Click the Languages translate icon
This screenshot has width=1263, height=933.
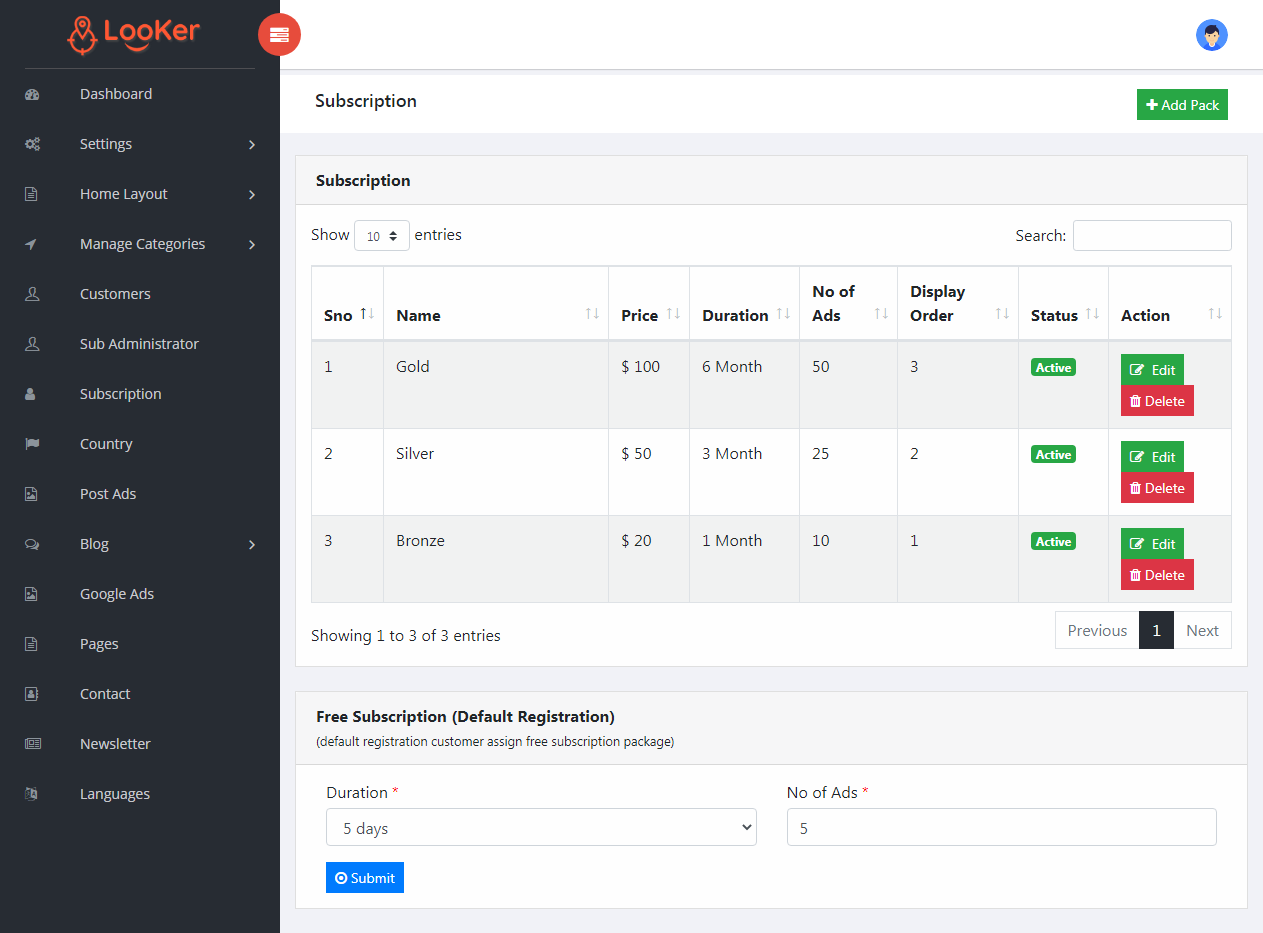(x=31, y=794)
